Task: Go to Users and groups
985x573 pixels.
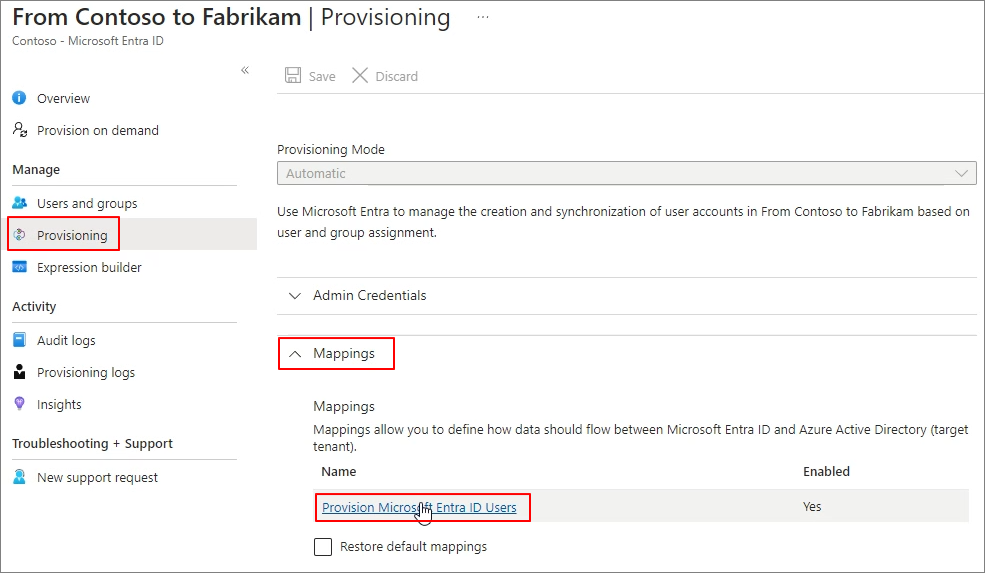Action: [87, 204]
